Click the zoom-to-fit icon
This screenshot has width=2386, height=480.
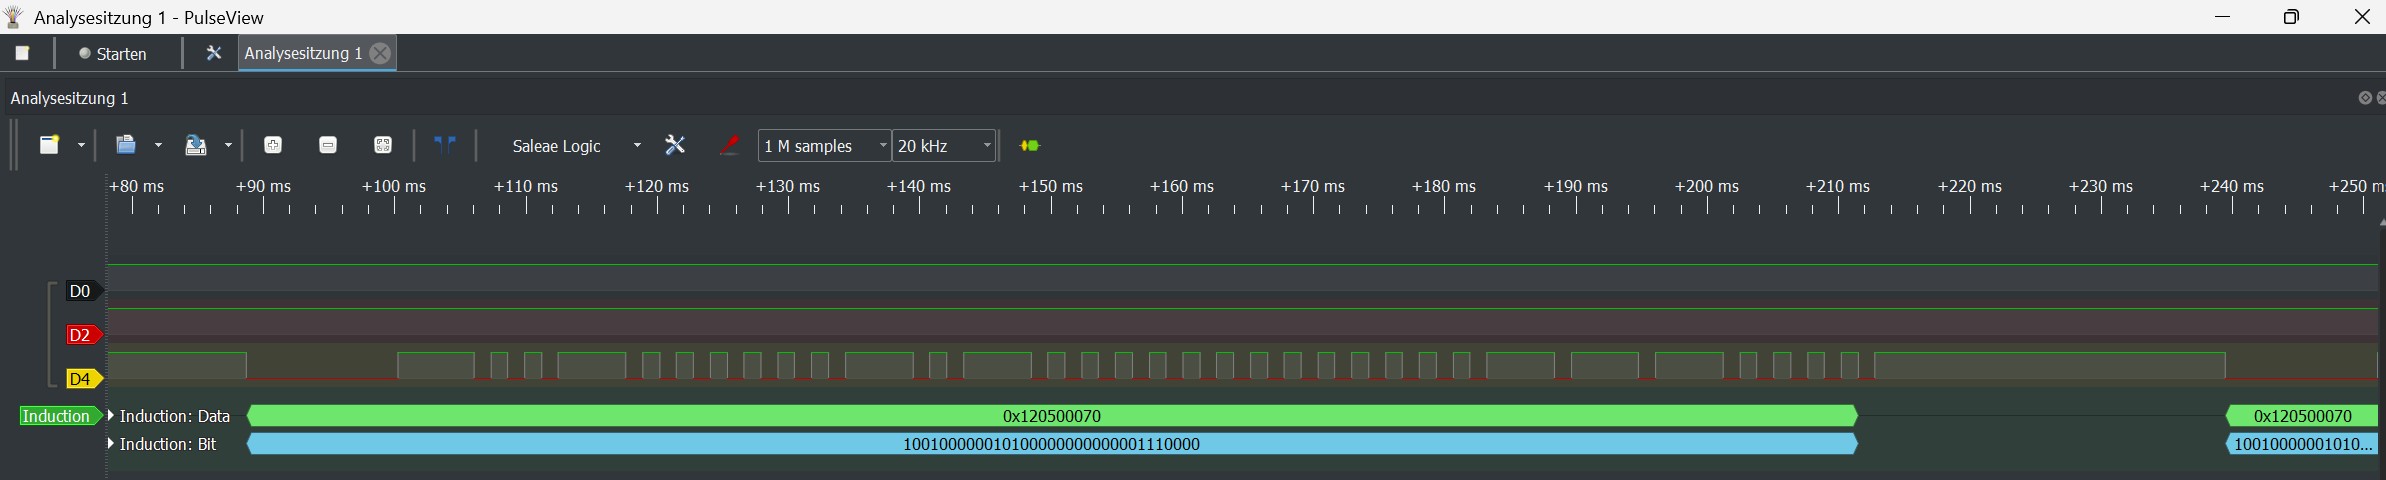(382, 145)
